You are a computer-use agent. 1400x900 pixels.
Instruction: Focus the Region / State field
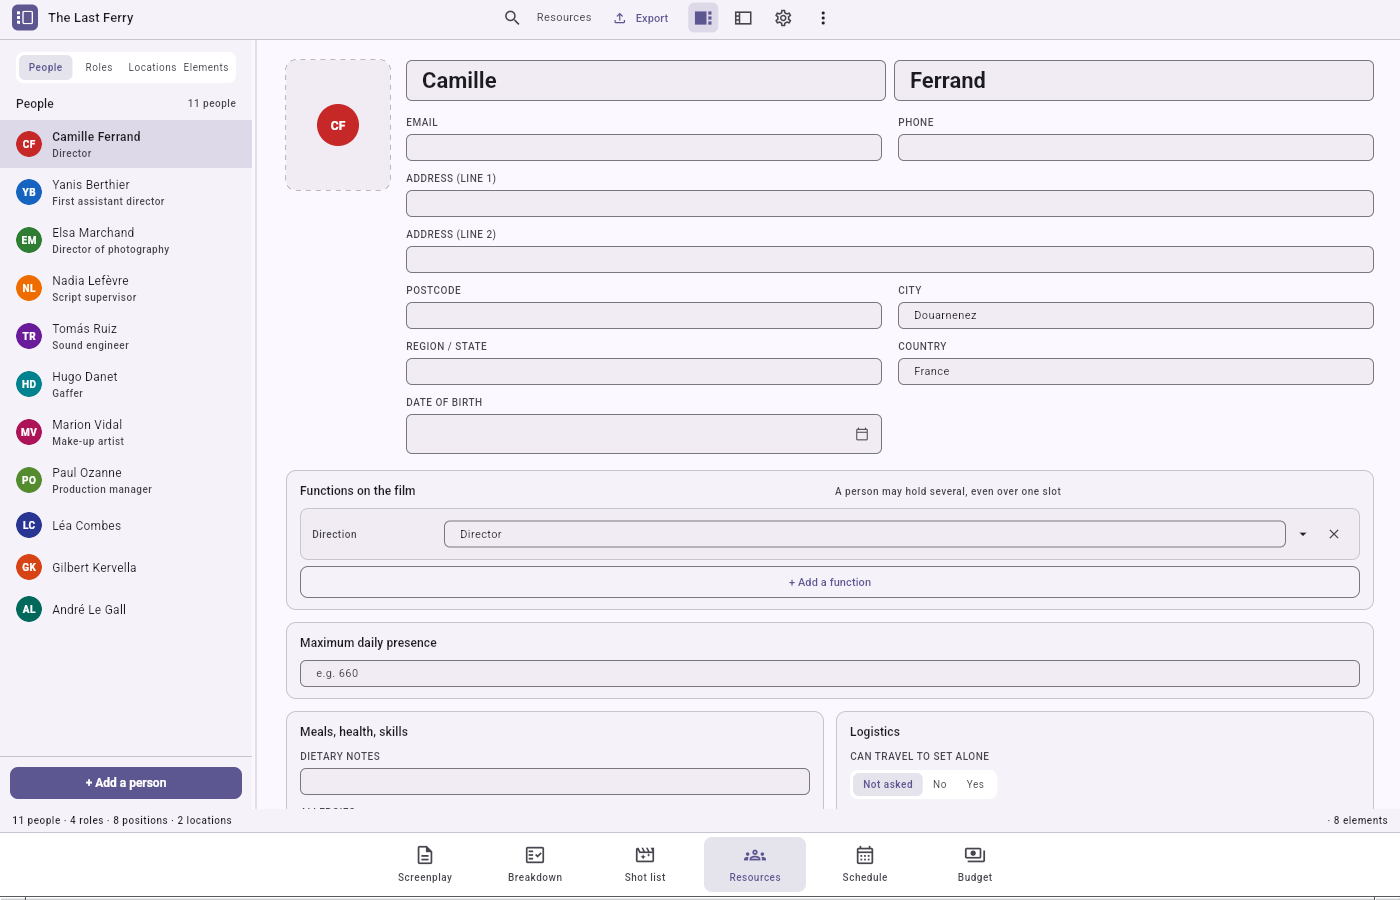(x=644, y=371)
